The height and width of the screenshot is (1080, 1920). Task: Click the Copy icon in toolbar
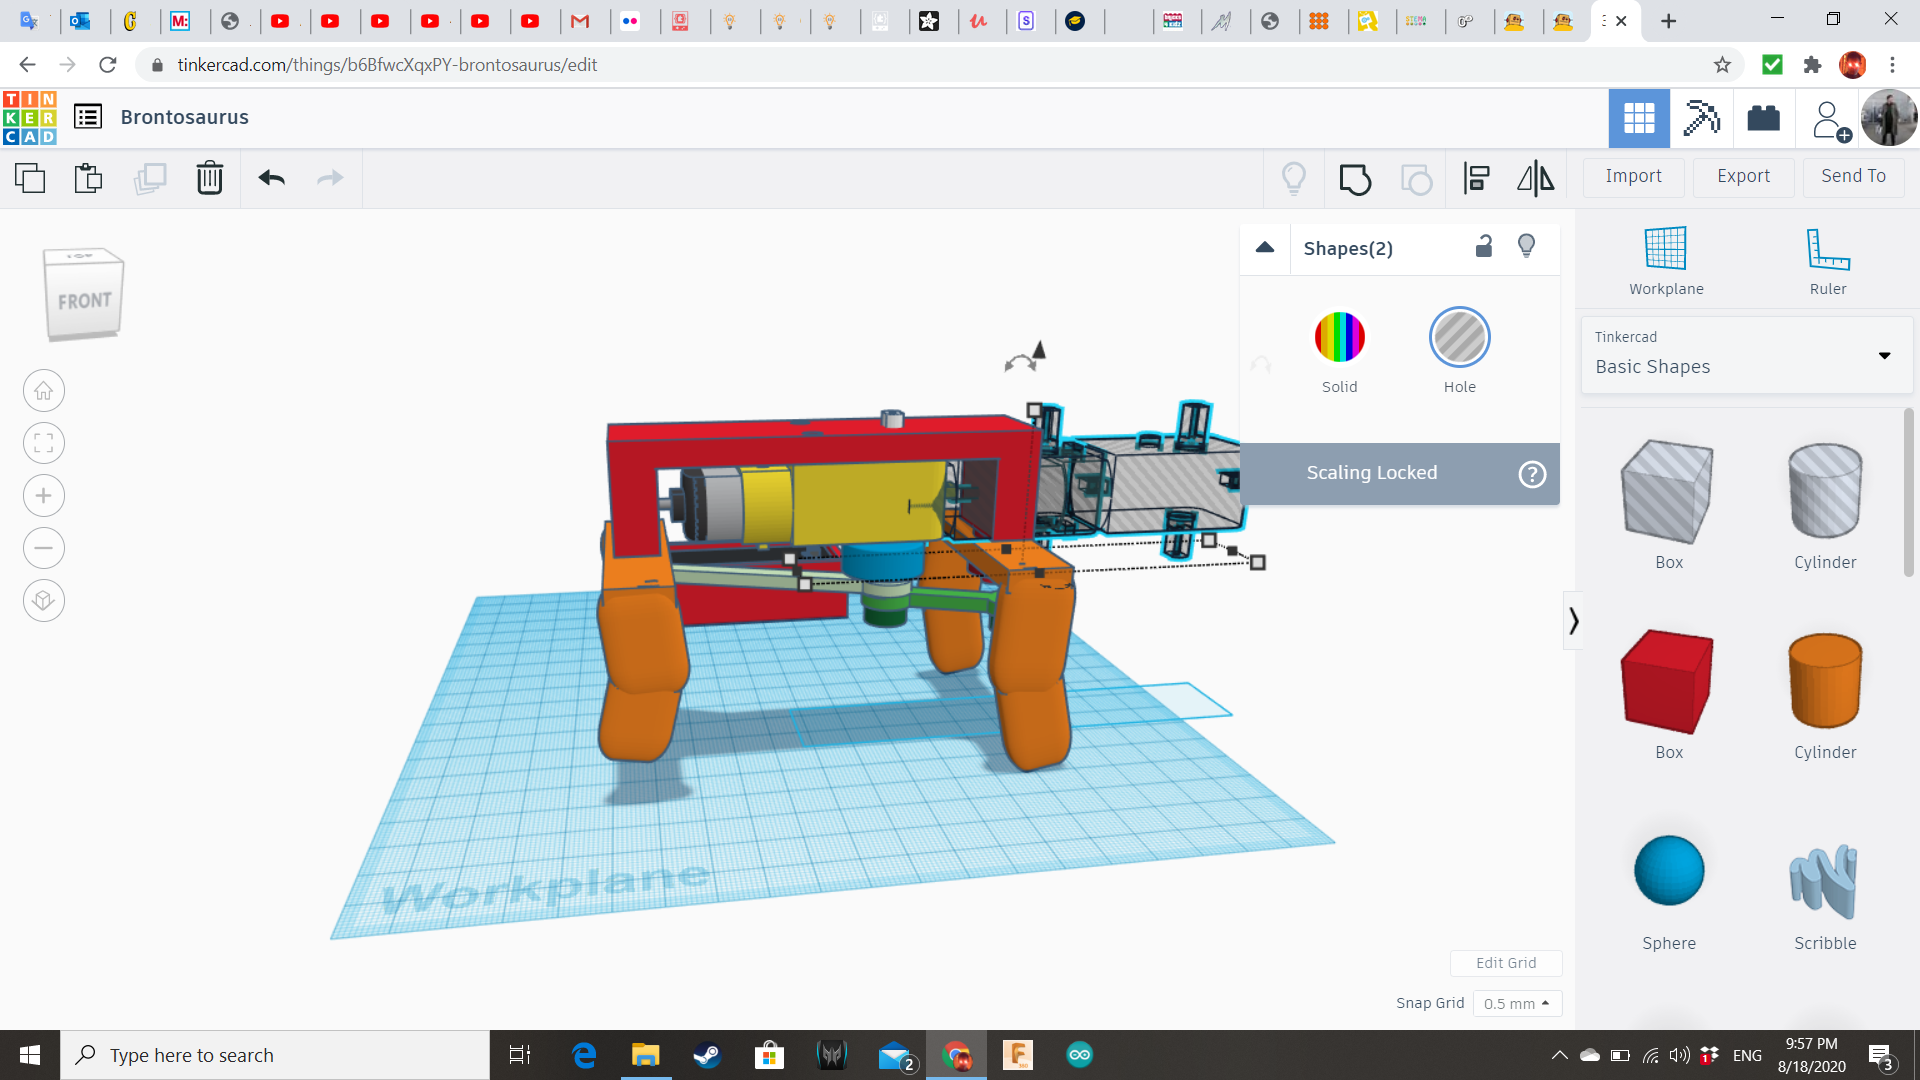[30, 178]
